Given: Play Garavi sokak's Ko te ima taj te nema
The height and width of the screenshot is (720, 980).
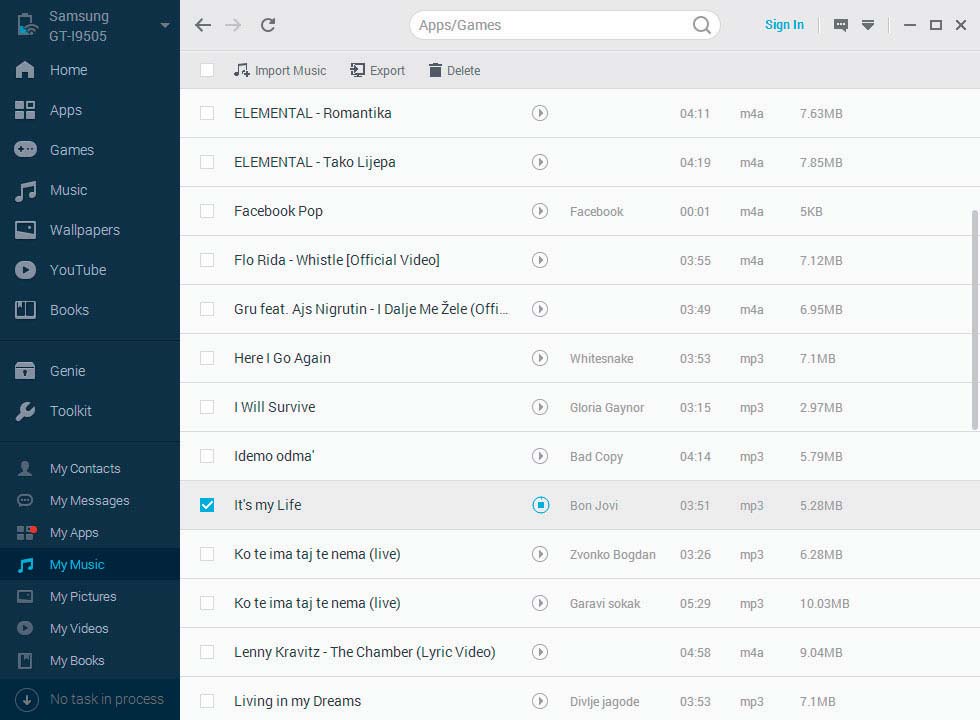Looking at the screenshot, I should click(540, 603).
